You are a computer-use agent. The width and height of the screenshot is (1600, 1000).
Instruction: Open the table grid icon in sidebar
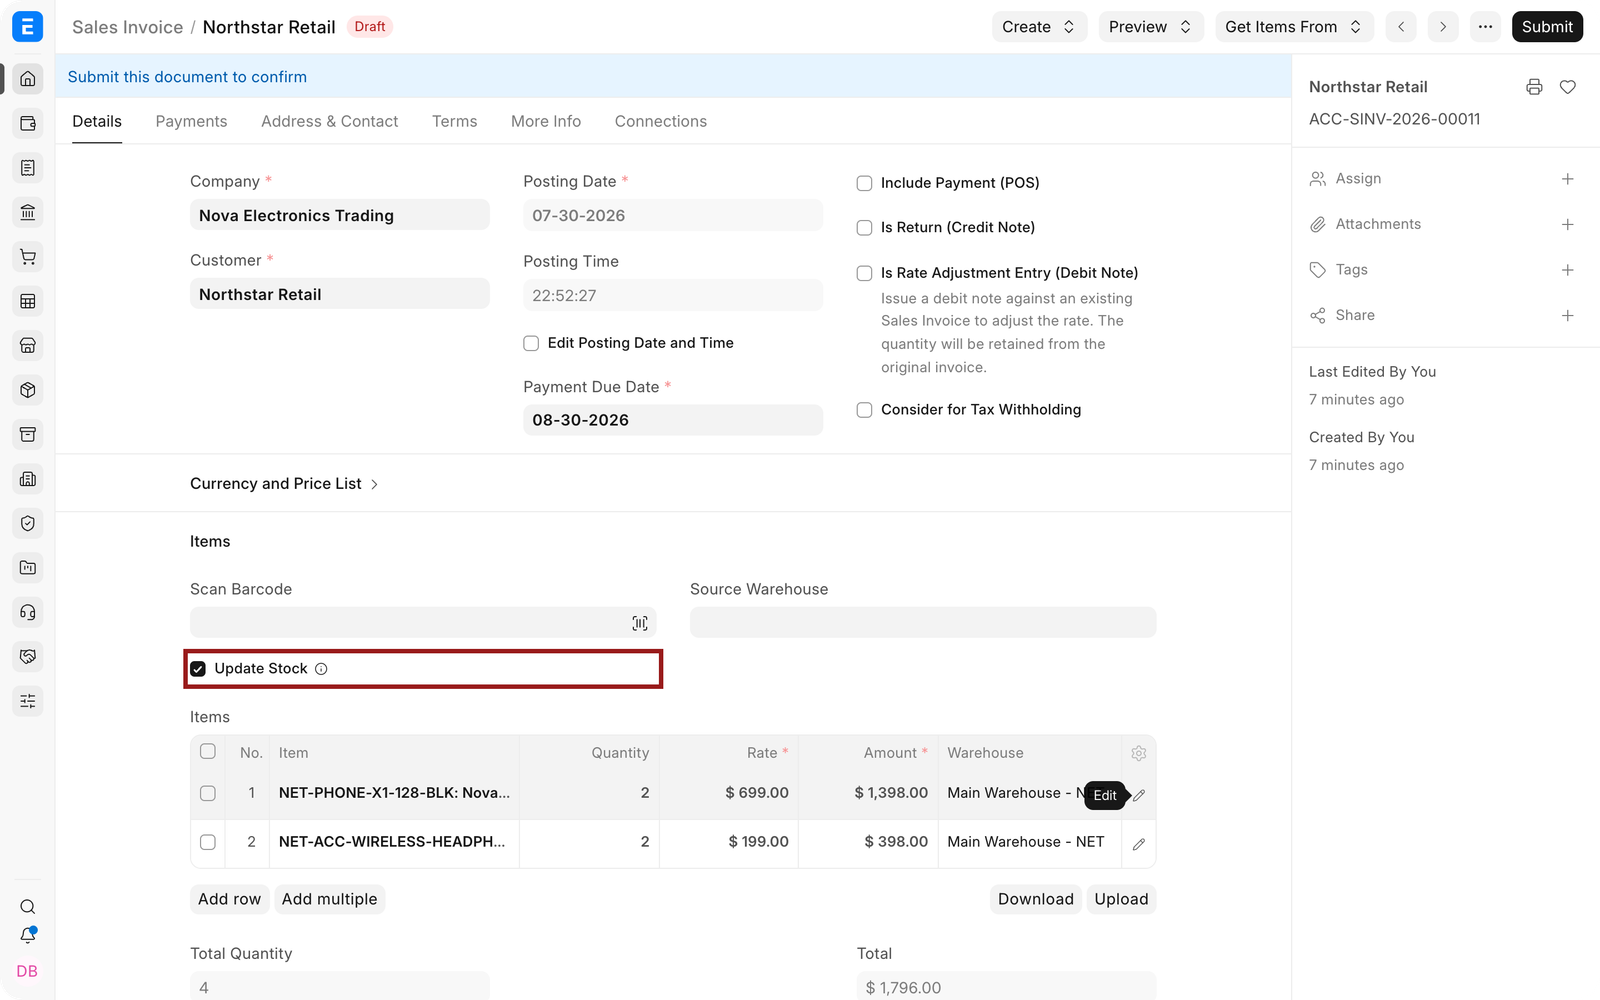pyautogui.click(x=28, y=301)
